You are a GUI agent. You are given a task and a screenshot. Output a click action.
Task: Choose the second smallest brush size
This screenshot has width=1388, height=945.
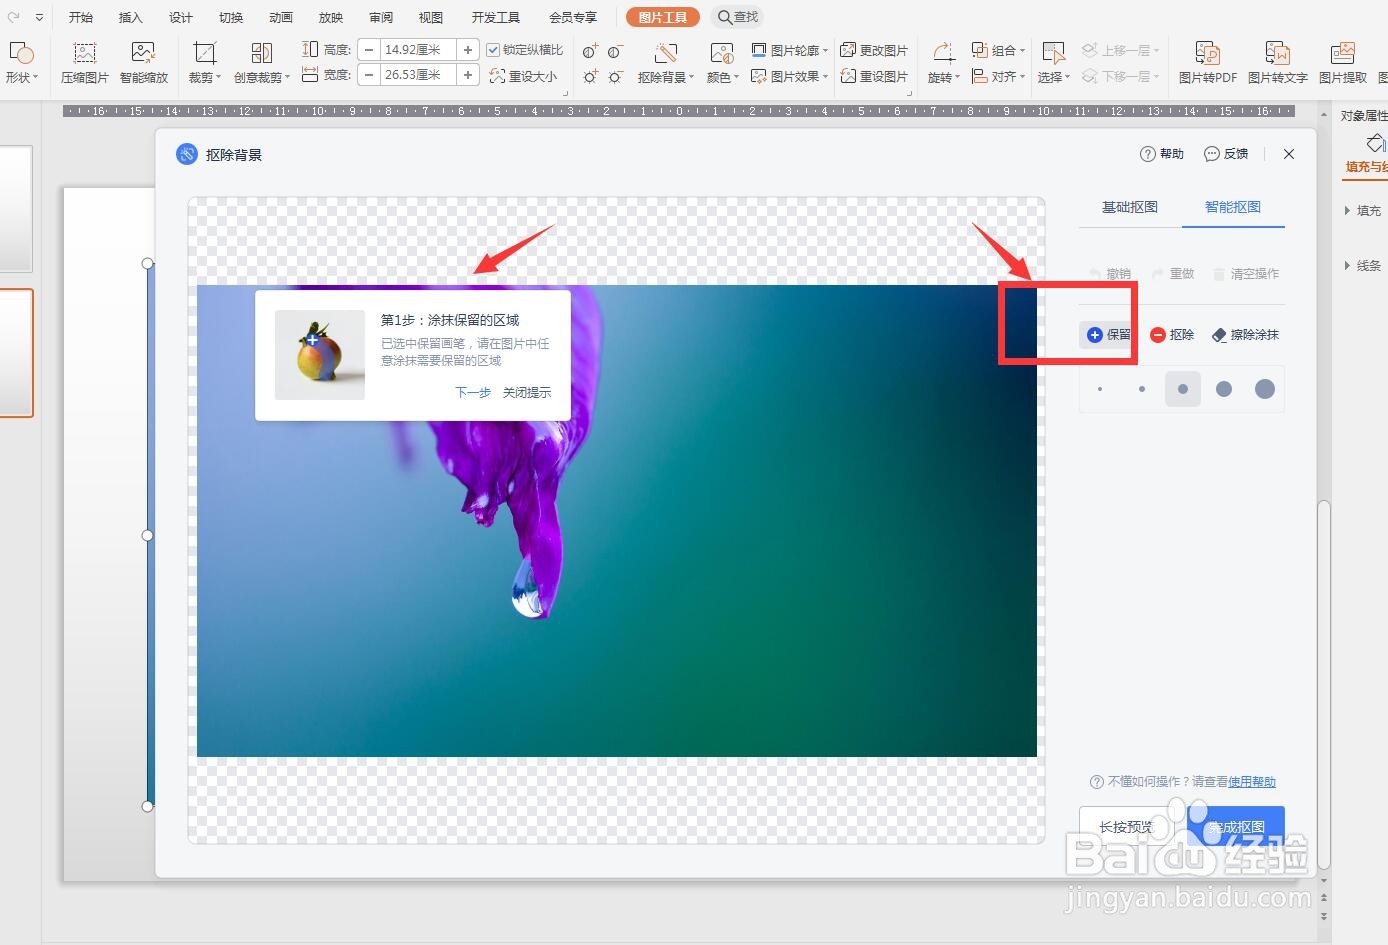click(1142, 389)
